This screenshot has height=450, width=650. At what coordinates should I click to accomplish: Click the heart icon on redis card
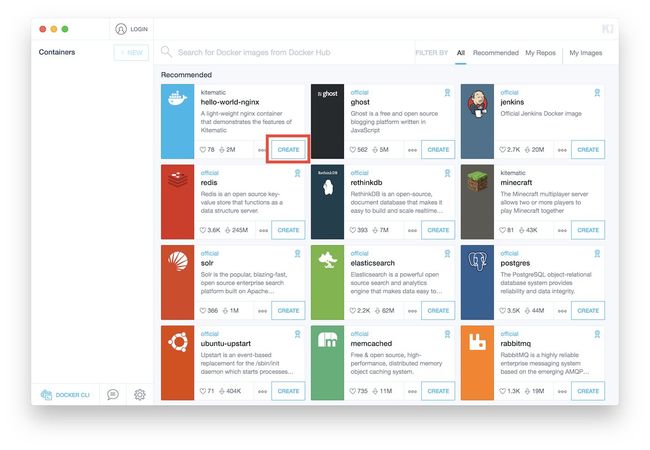click(x=201, y=230)
